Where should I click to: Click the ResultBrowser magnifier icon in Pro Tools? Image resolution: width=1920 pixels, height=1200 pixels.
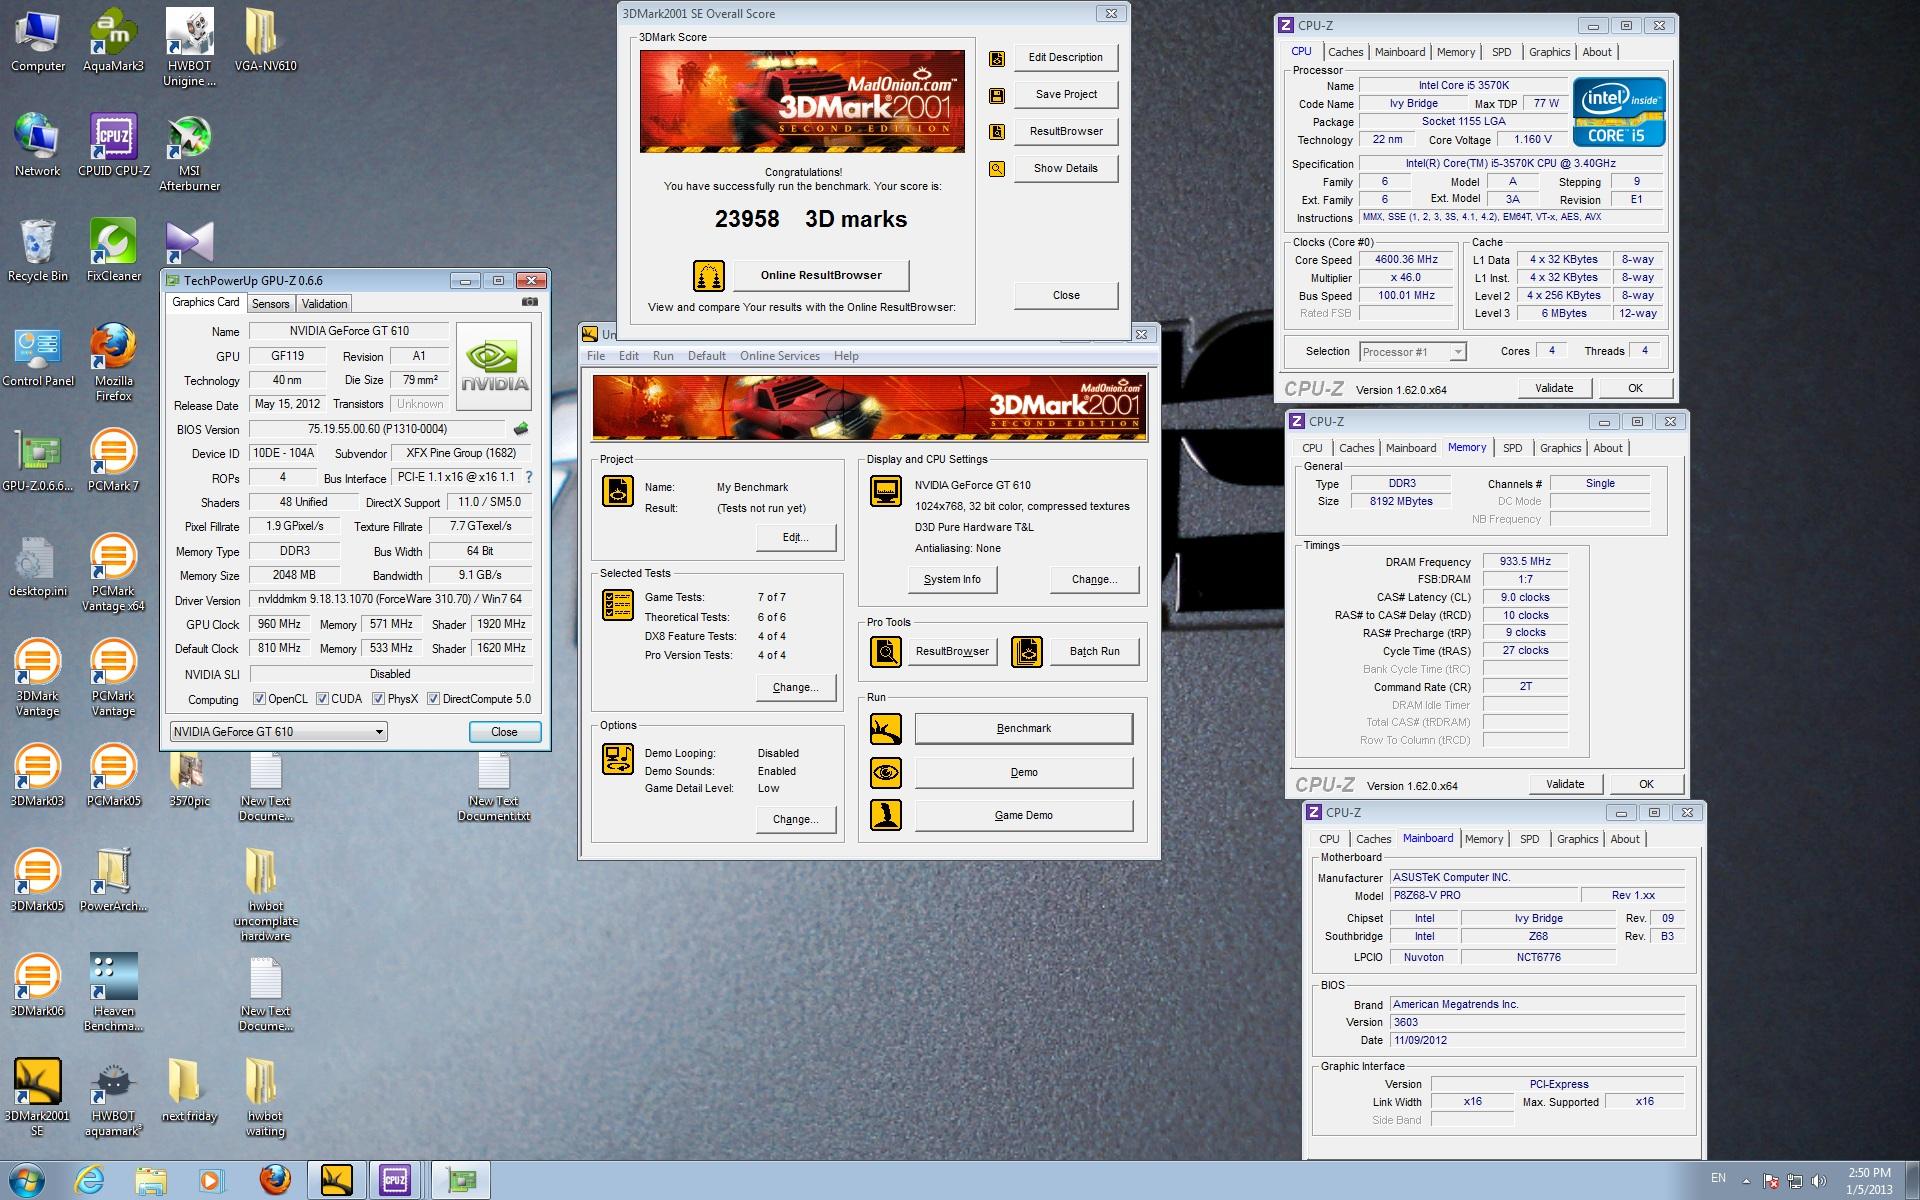click(886, 652)
